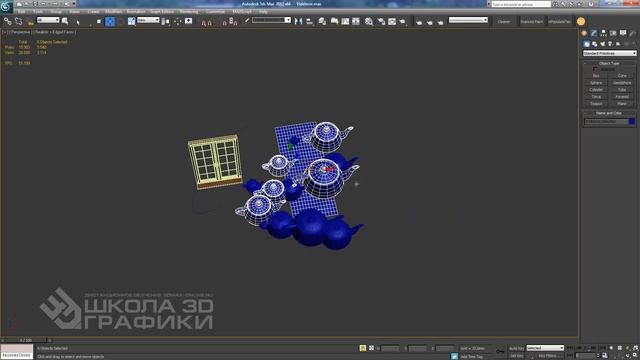Screen dimensions: 640x360
Task: Open the Auto Key Selected dropdown
Action: (545, 348)
